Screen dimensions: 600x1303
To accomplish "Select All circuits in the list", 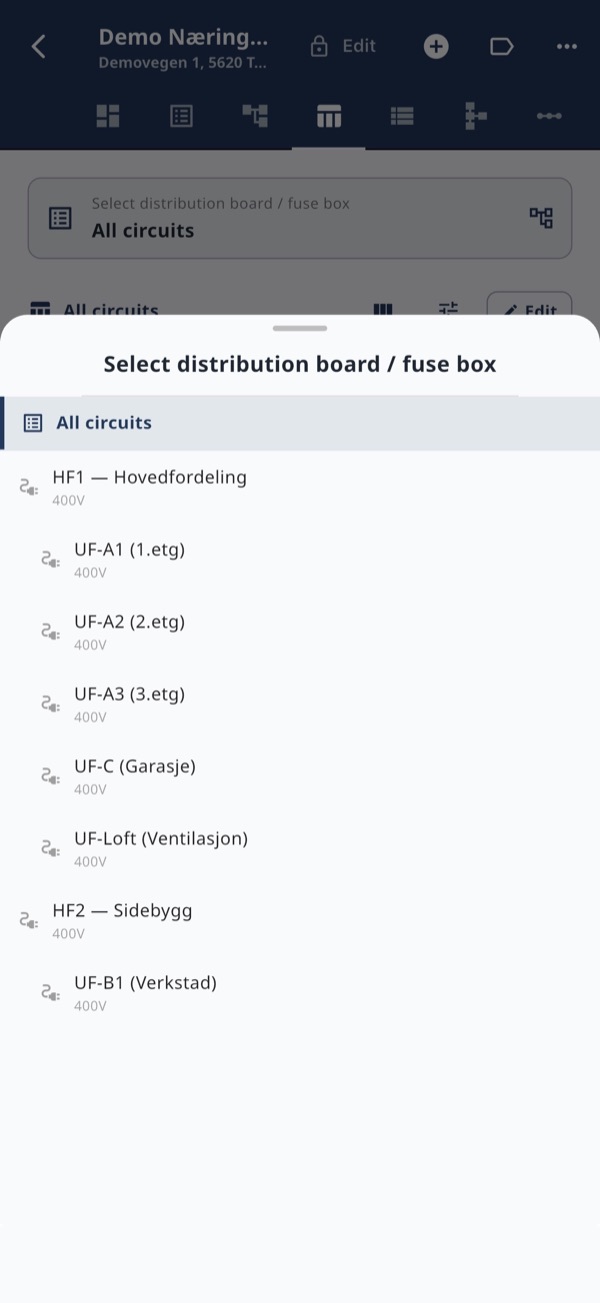I will coord(300,423).
